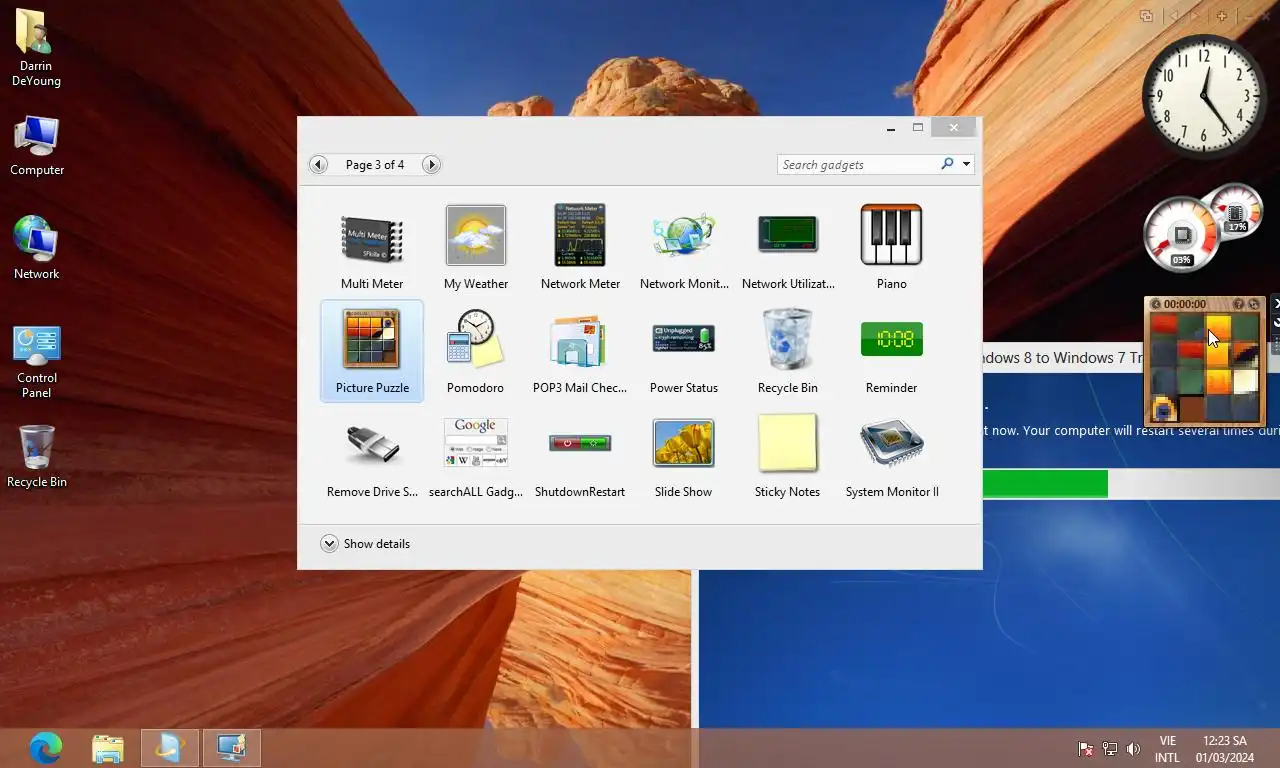This screenshot has width=1280, height=768.
Task: Open the Control Panel desktop icon
Action: tap(37, 362)
